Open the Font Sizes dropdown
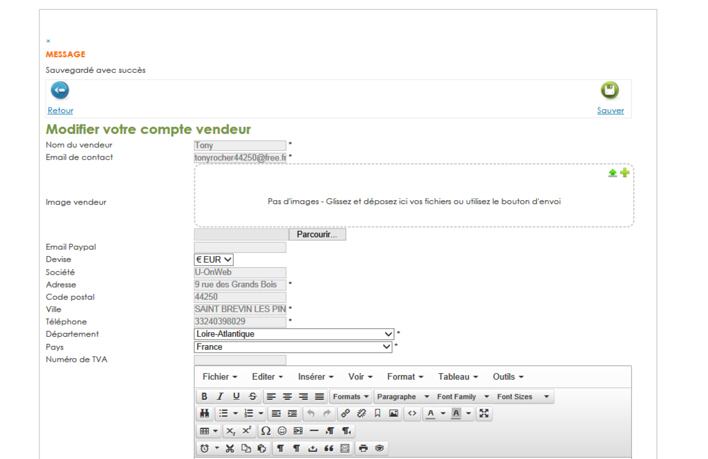The height and width of the screenshot is (459, 708). click(x=523, y=396)
